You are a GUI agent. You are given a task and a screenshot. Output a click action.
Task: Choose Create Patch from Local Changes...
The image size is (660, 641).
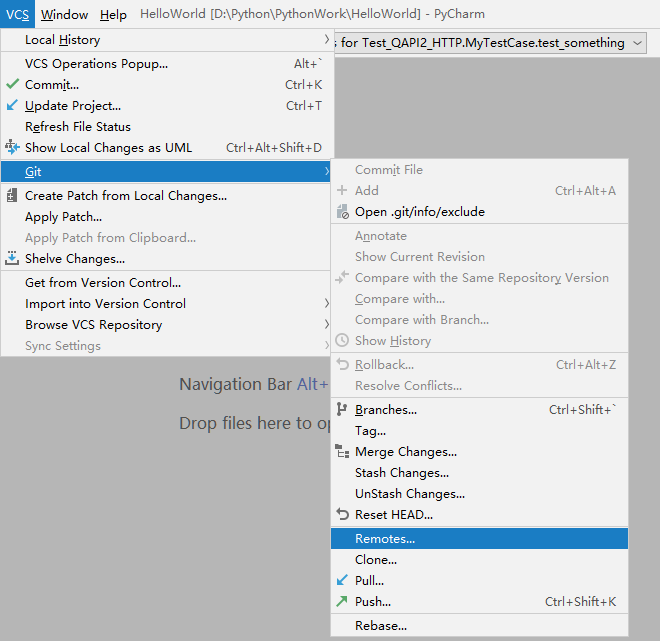tap(166, 196)
